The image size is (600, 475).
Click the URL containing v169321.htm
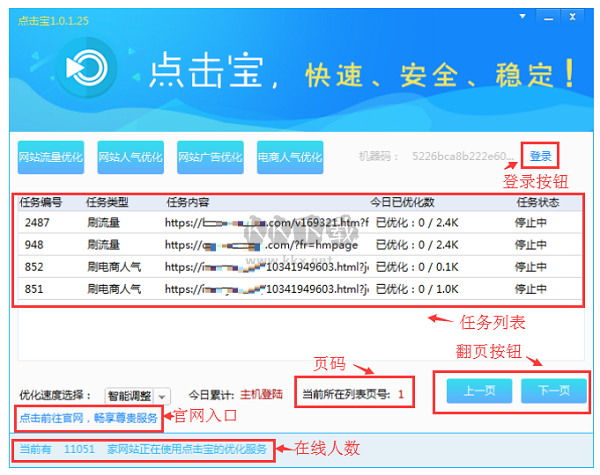[x=267, y=222]
